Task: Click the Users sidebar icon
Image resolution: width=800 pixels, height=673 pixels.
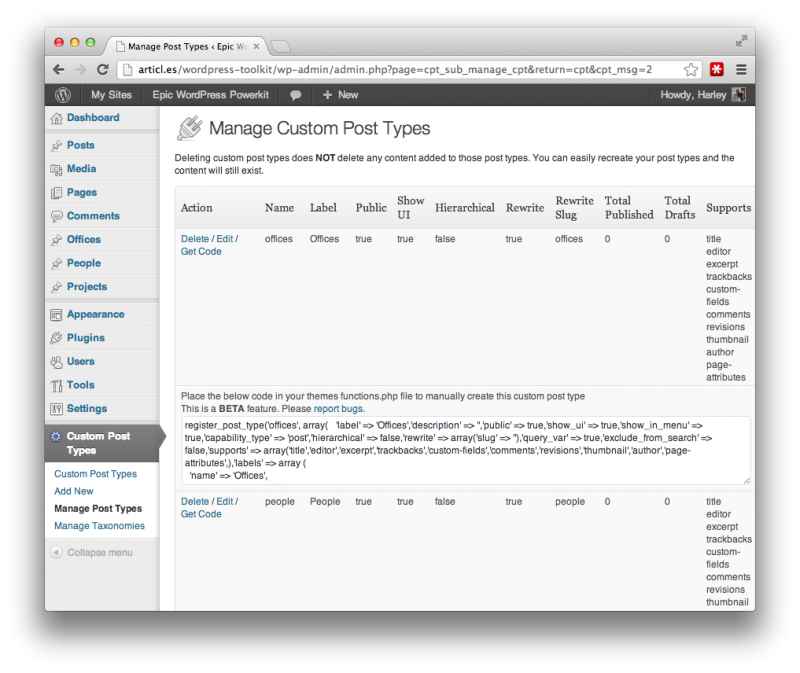Action: [56, 362]
